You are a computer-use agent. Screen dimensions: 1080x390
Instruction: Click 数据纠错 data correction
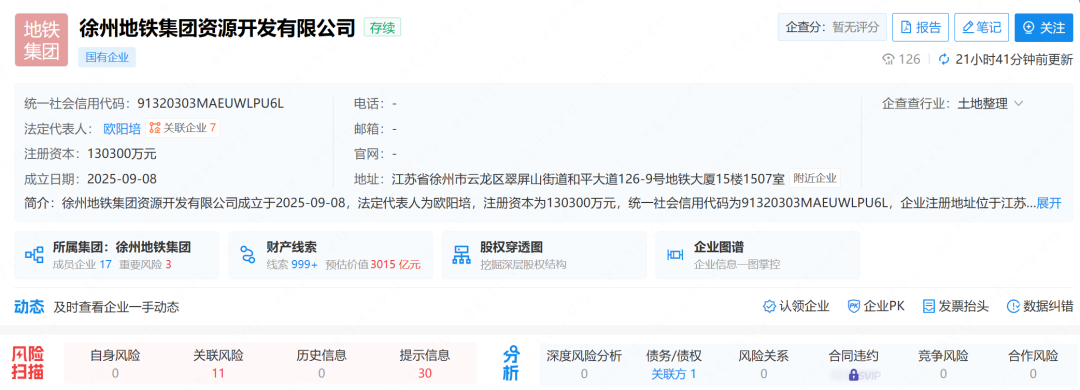(1040, 307)
